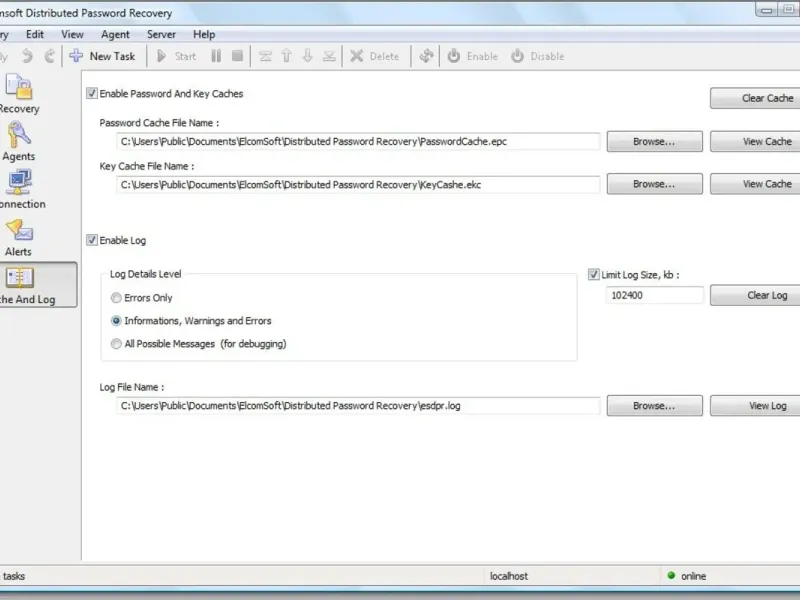The image size is (800, 600).
Task: Click the Log File Name field
Action: [x=358, y=406]
